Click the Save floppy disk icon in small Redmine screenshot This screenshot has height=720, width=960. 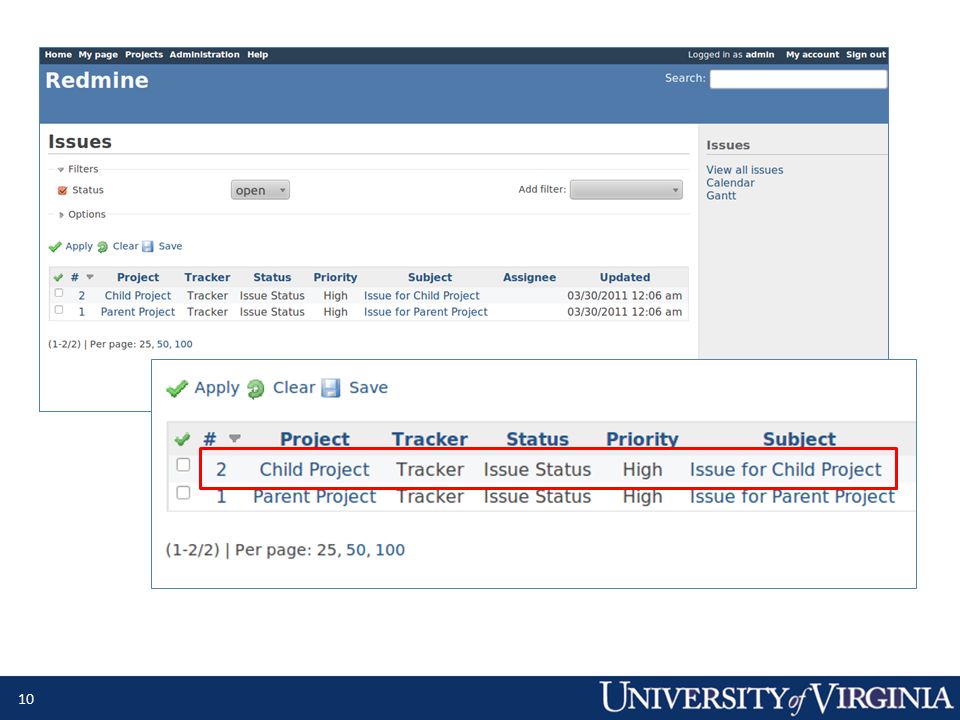[148, 246]
